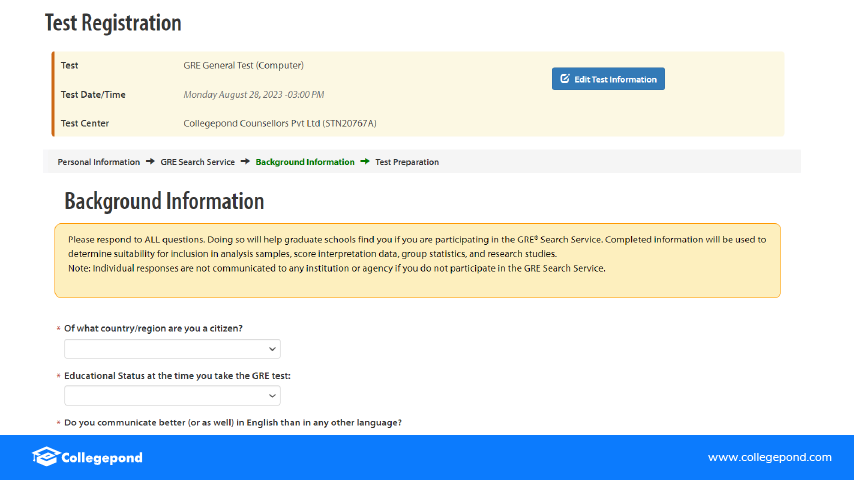The height and width of the screenshot is (480, 854).
Task: Click the yellow notice box about responding
Action: (417, 260)
